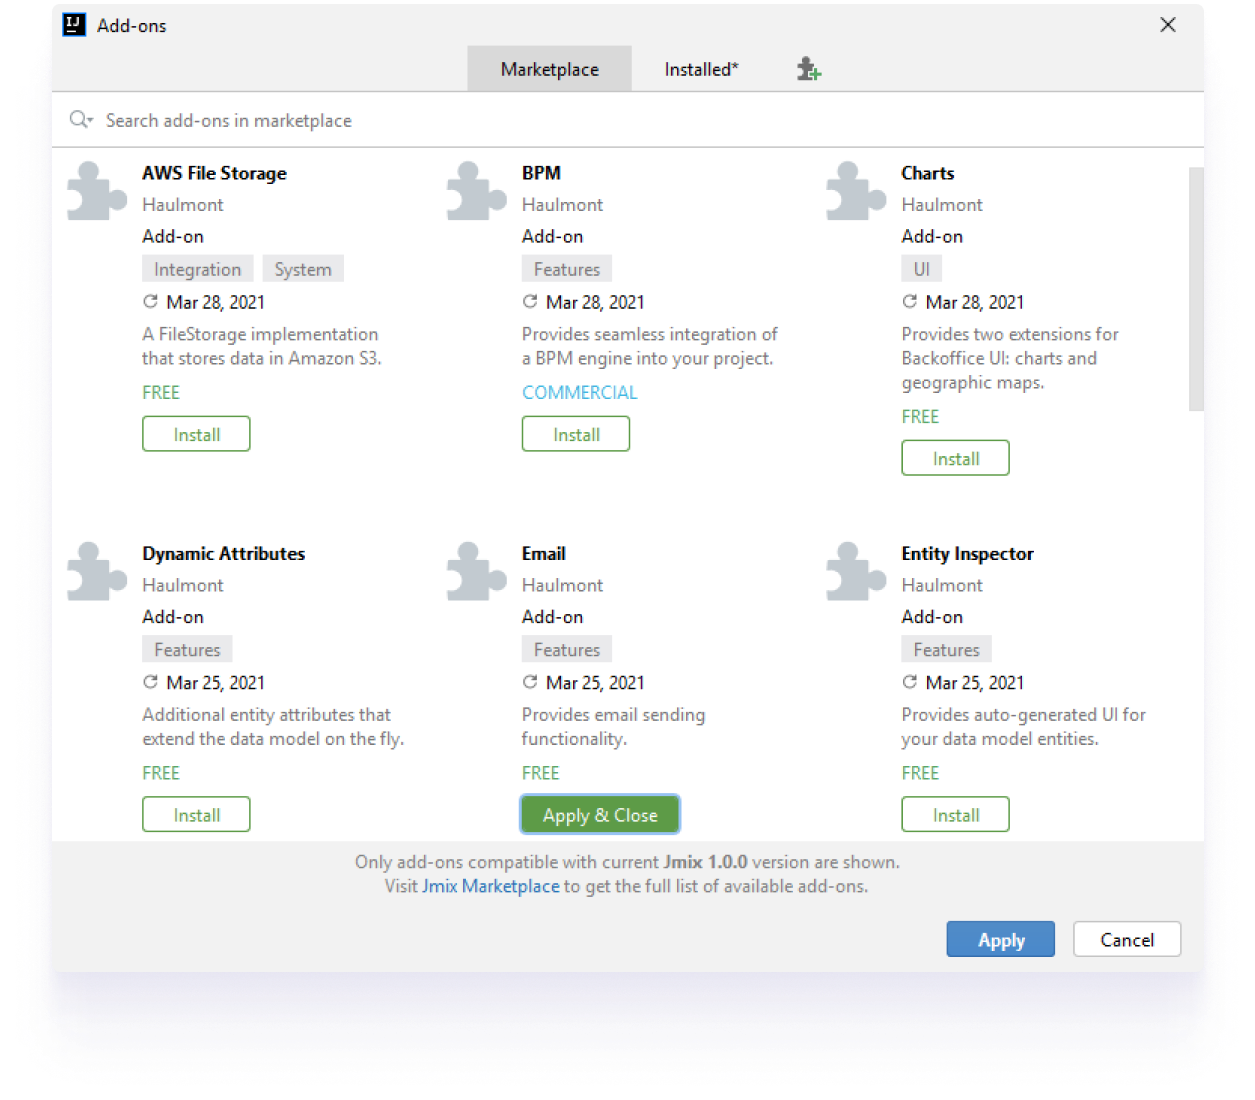1255x1100 pixels.
Task: Open the Installed tab
Action: [x=702, y=69]
